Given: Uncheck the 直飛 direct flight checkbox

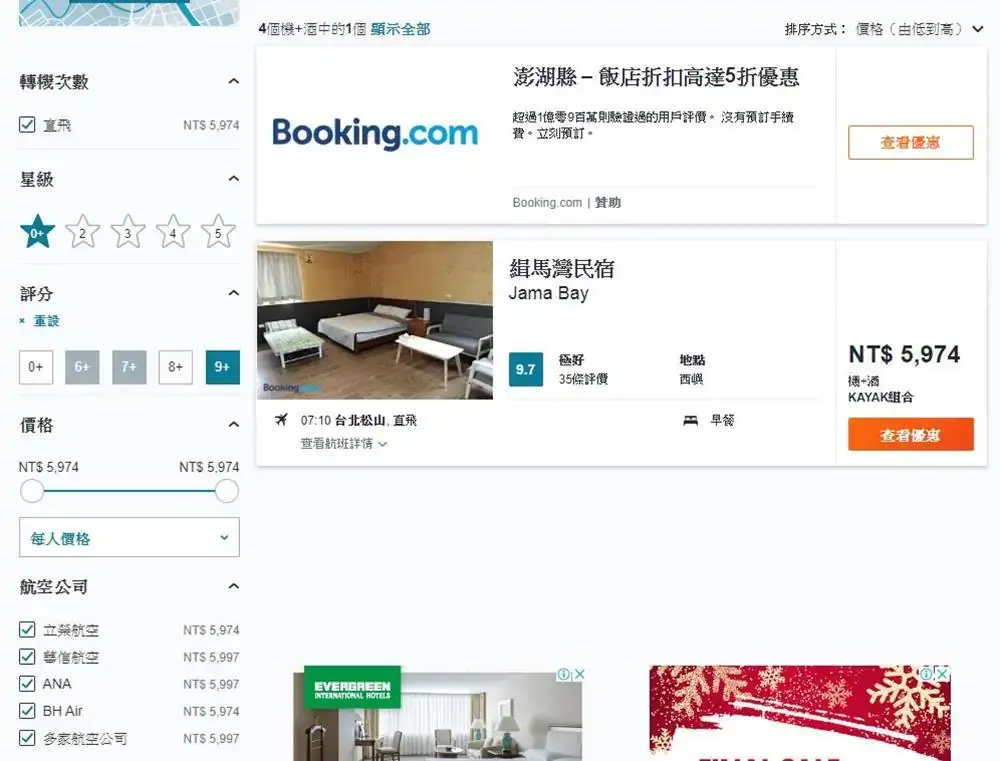Looking at the screenshot, I should [x=28, y=125].
